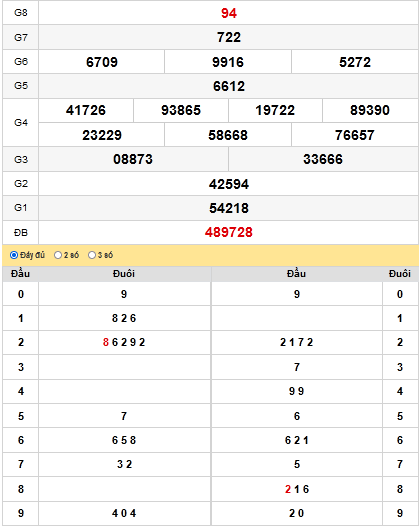
Task: Click the red 8 in head row 2
Action: click(x=106, y=342)
